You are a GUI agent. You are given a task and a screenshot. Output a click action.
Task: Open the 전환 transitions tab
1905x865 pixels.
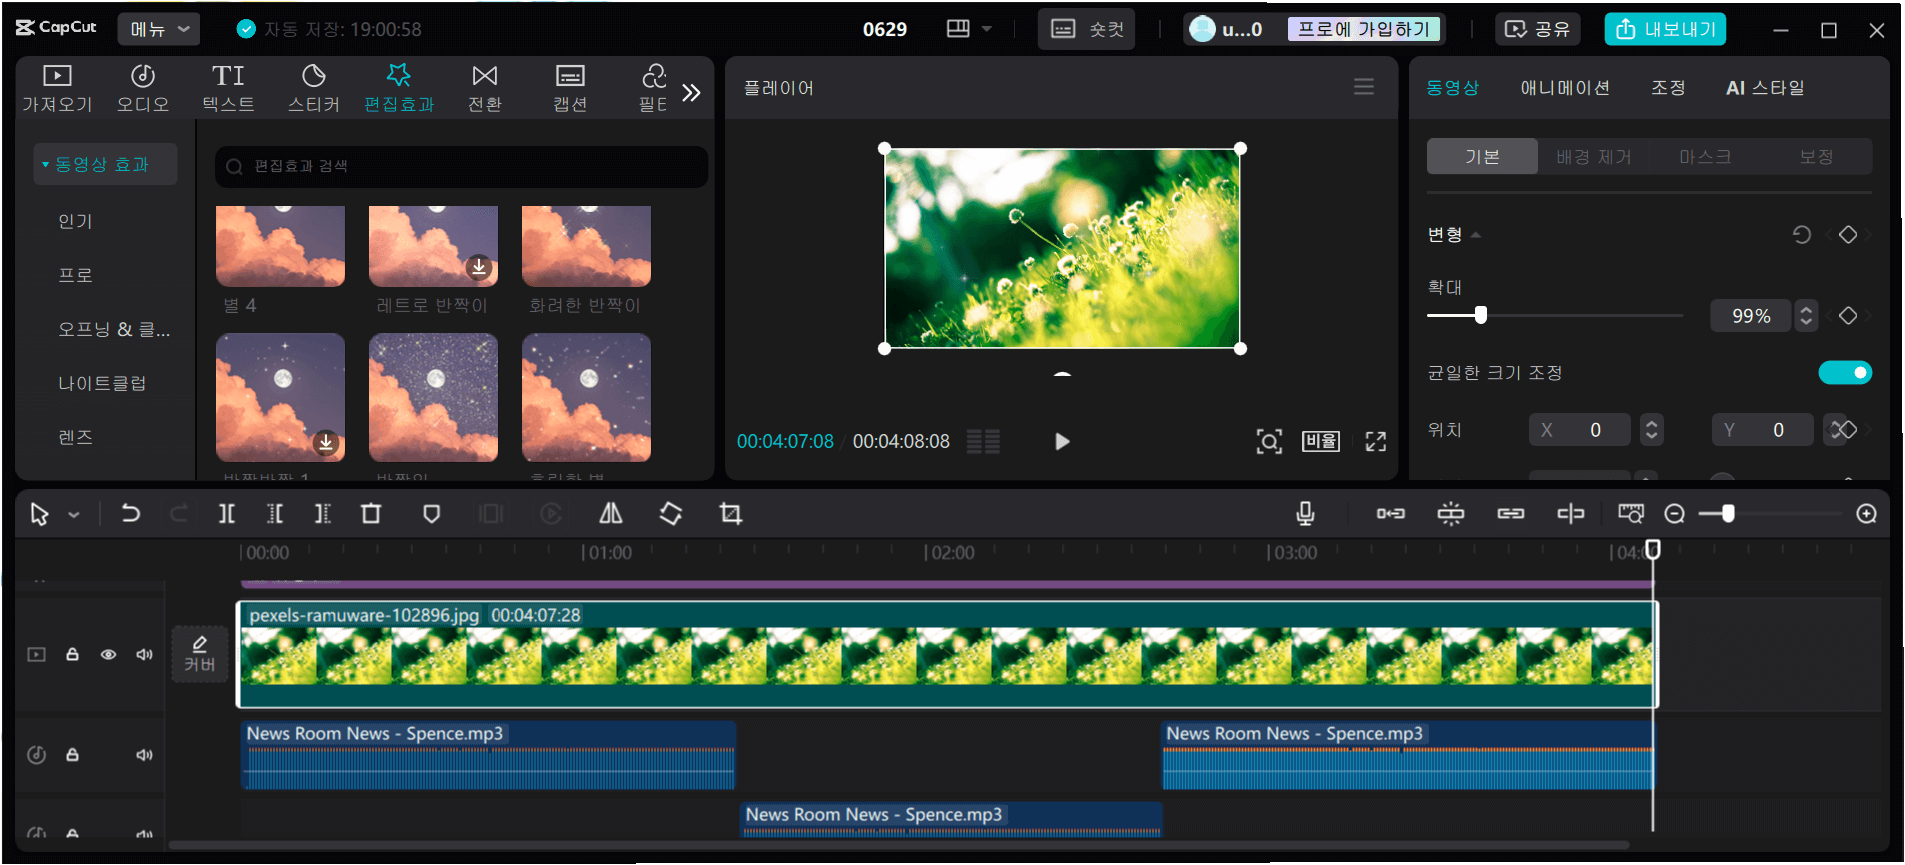tap(485, 88)
